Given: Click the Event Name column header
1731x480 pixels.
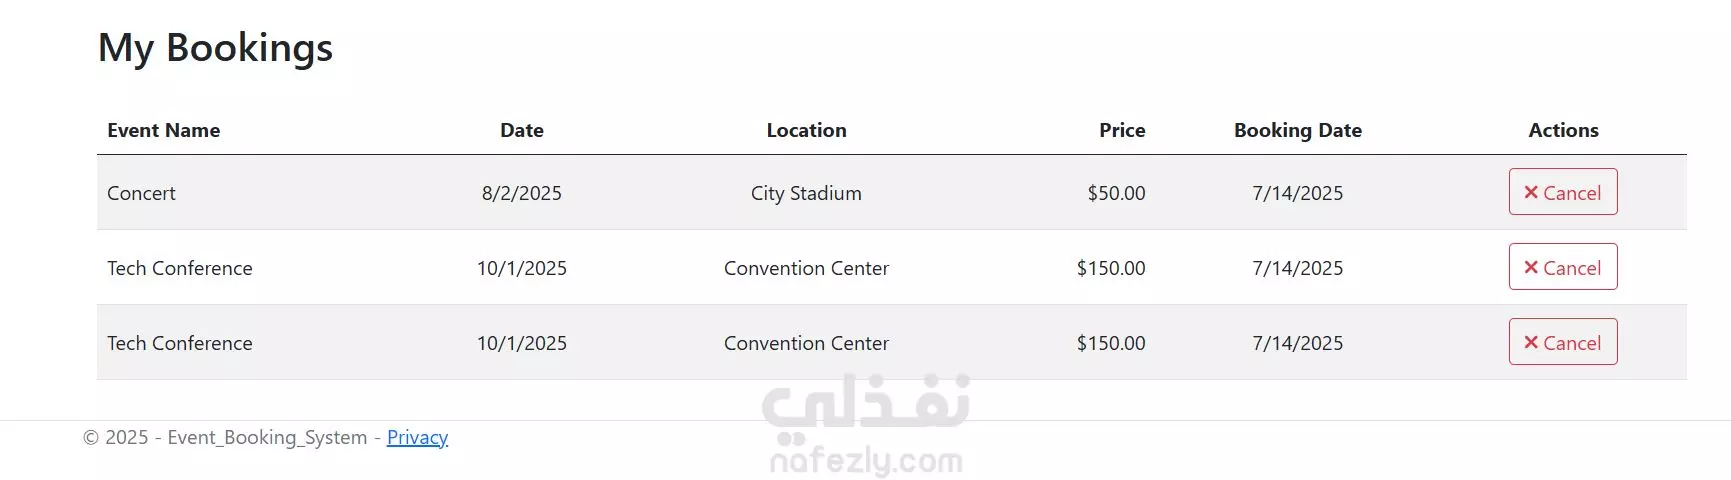Looking at the screenshot, I should click(x=164, y=130).
